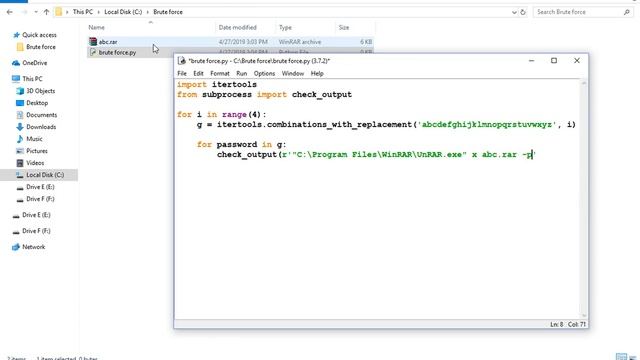Select Local Disk (C:) in address breadcrumb

click(123, 12)
